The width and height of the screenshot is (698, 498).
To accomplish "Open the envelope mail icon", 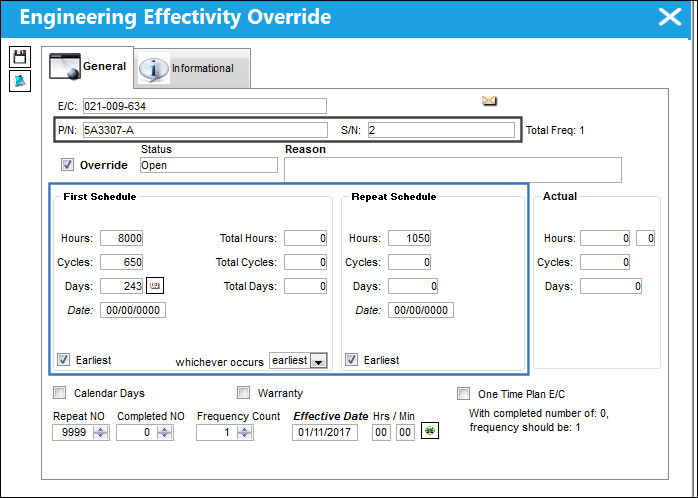I will (489, 101).
